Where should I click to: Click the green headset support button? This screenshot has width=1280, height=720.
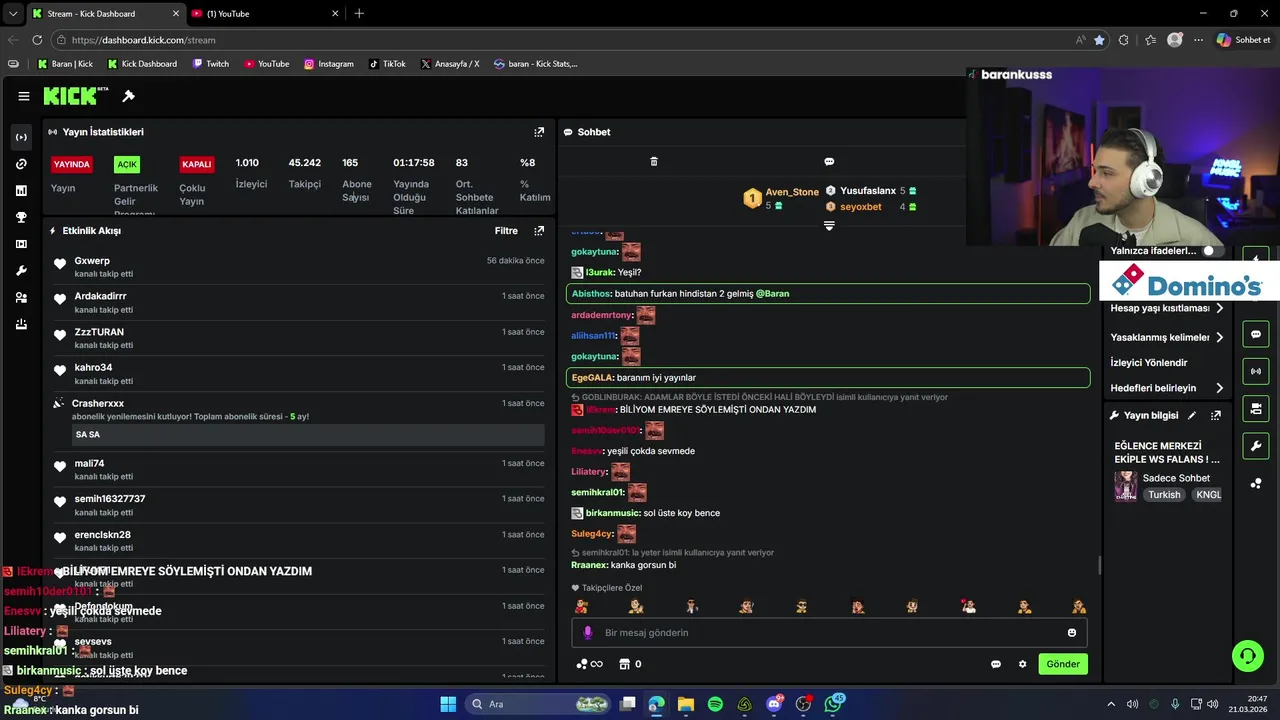[1248, 656]
